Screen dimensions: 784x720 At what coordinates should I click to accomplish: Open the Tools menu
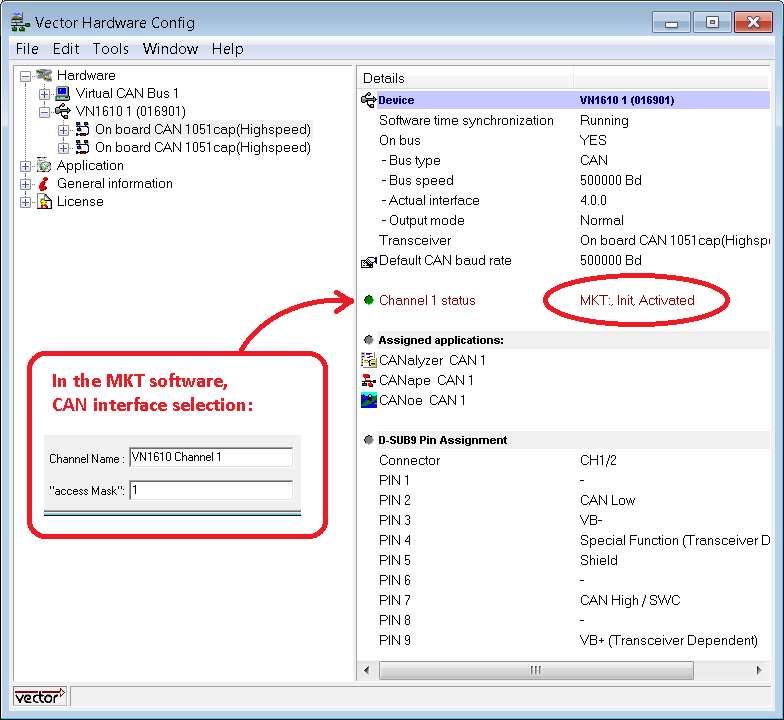tap(110, 49)
